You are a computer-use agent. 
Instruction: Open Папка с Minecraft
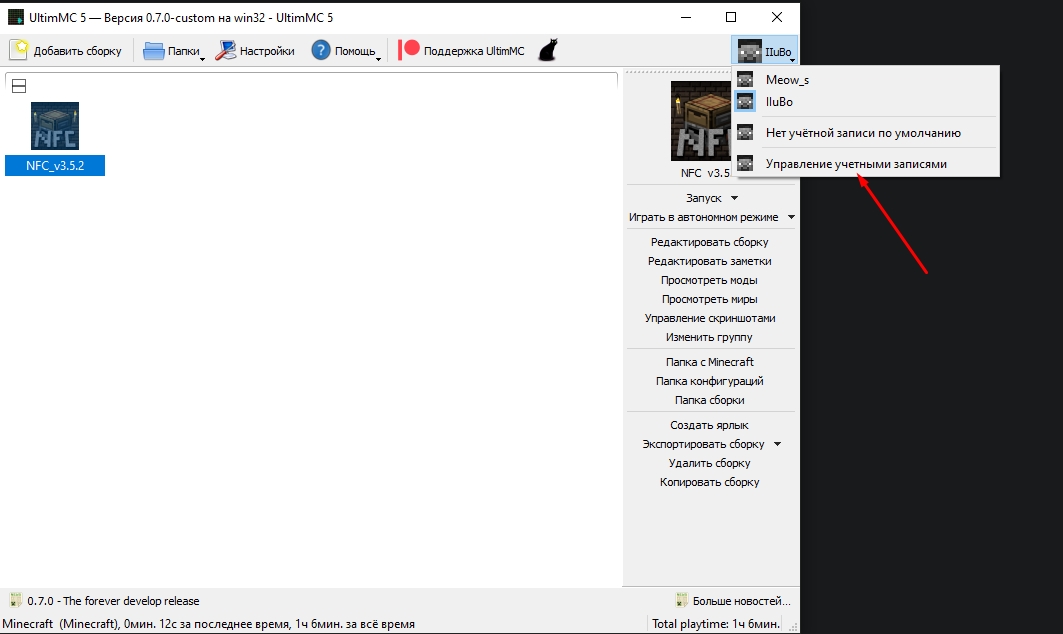[x=710, y=362]
